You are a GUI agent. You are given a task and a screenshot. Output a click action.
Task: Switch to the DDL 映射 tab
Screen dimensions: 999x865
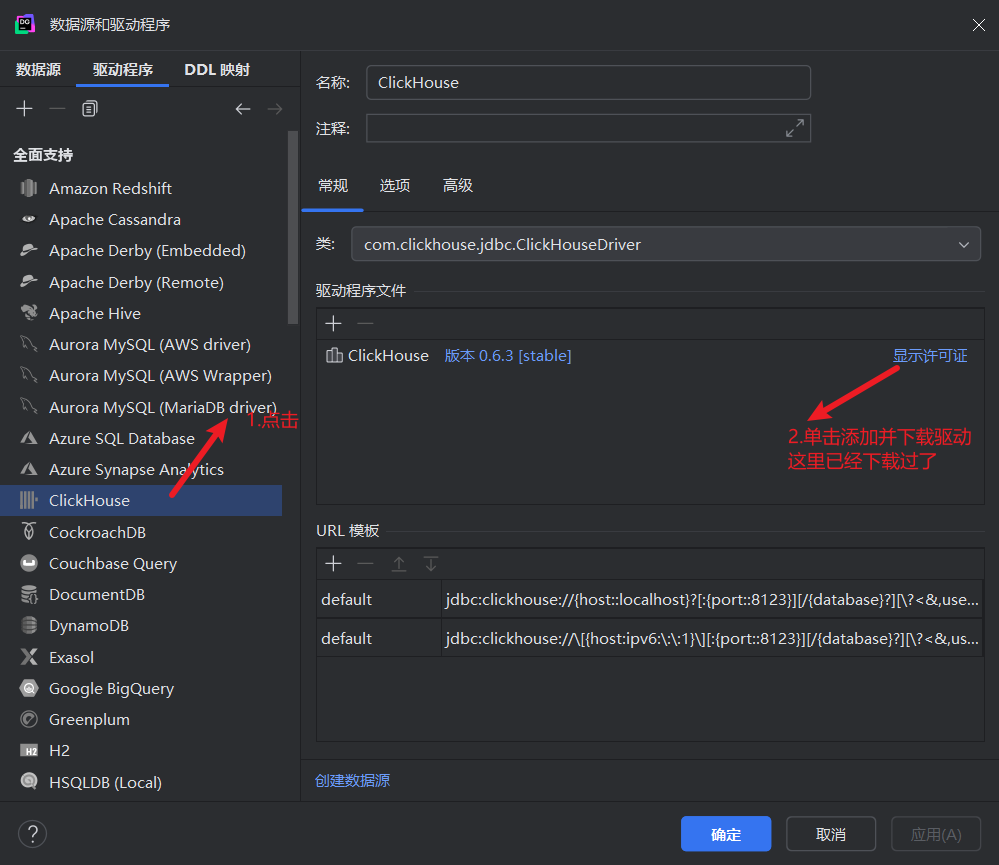click(x=217, y=69)
